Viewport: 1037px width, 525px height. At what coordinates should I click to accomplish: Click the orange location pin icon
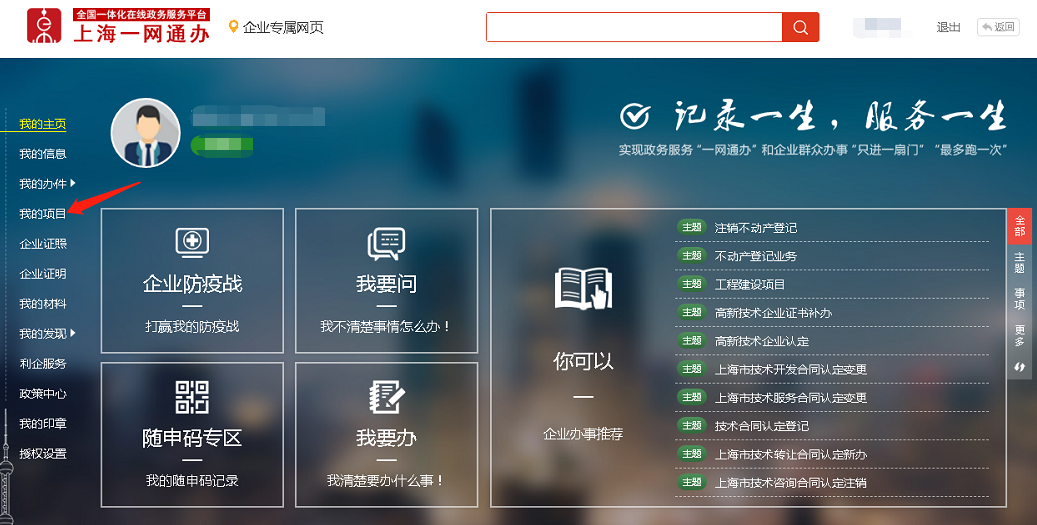point(233,26)
